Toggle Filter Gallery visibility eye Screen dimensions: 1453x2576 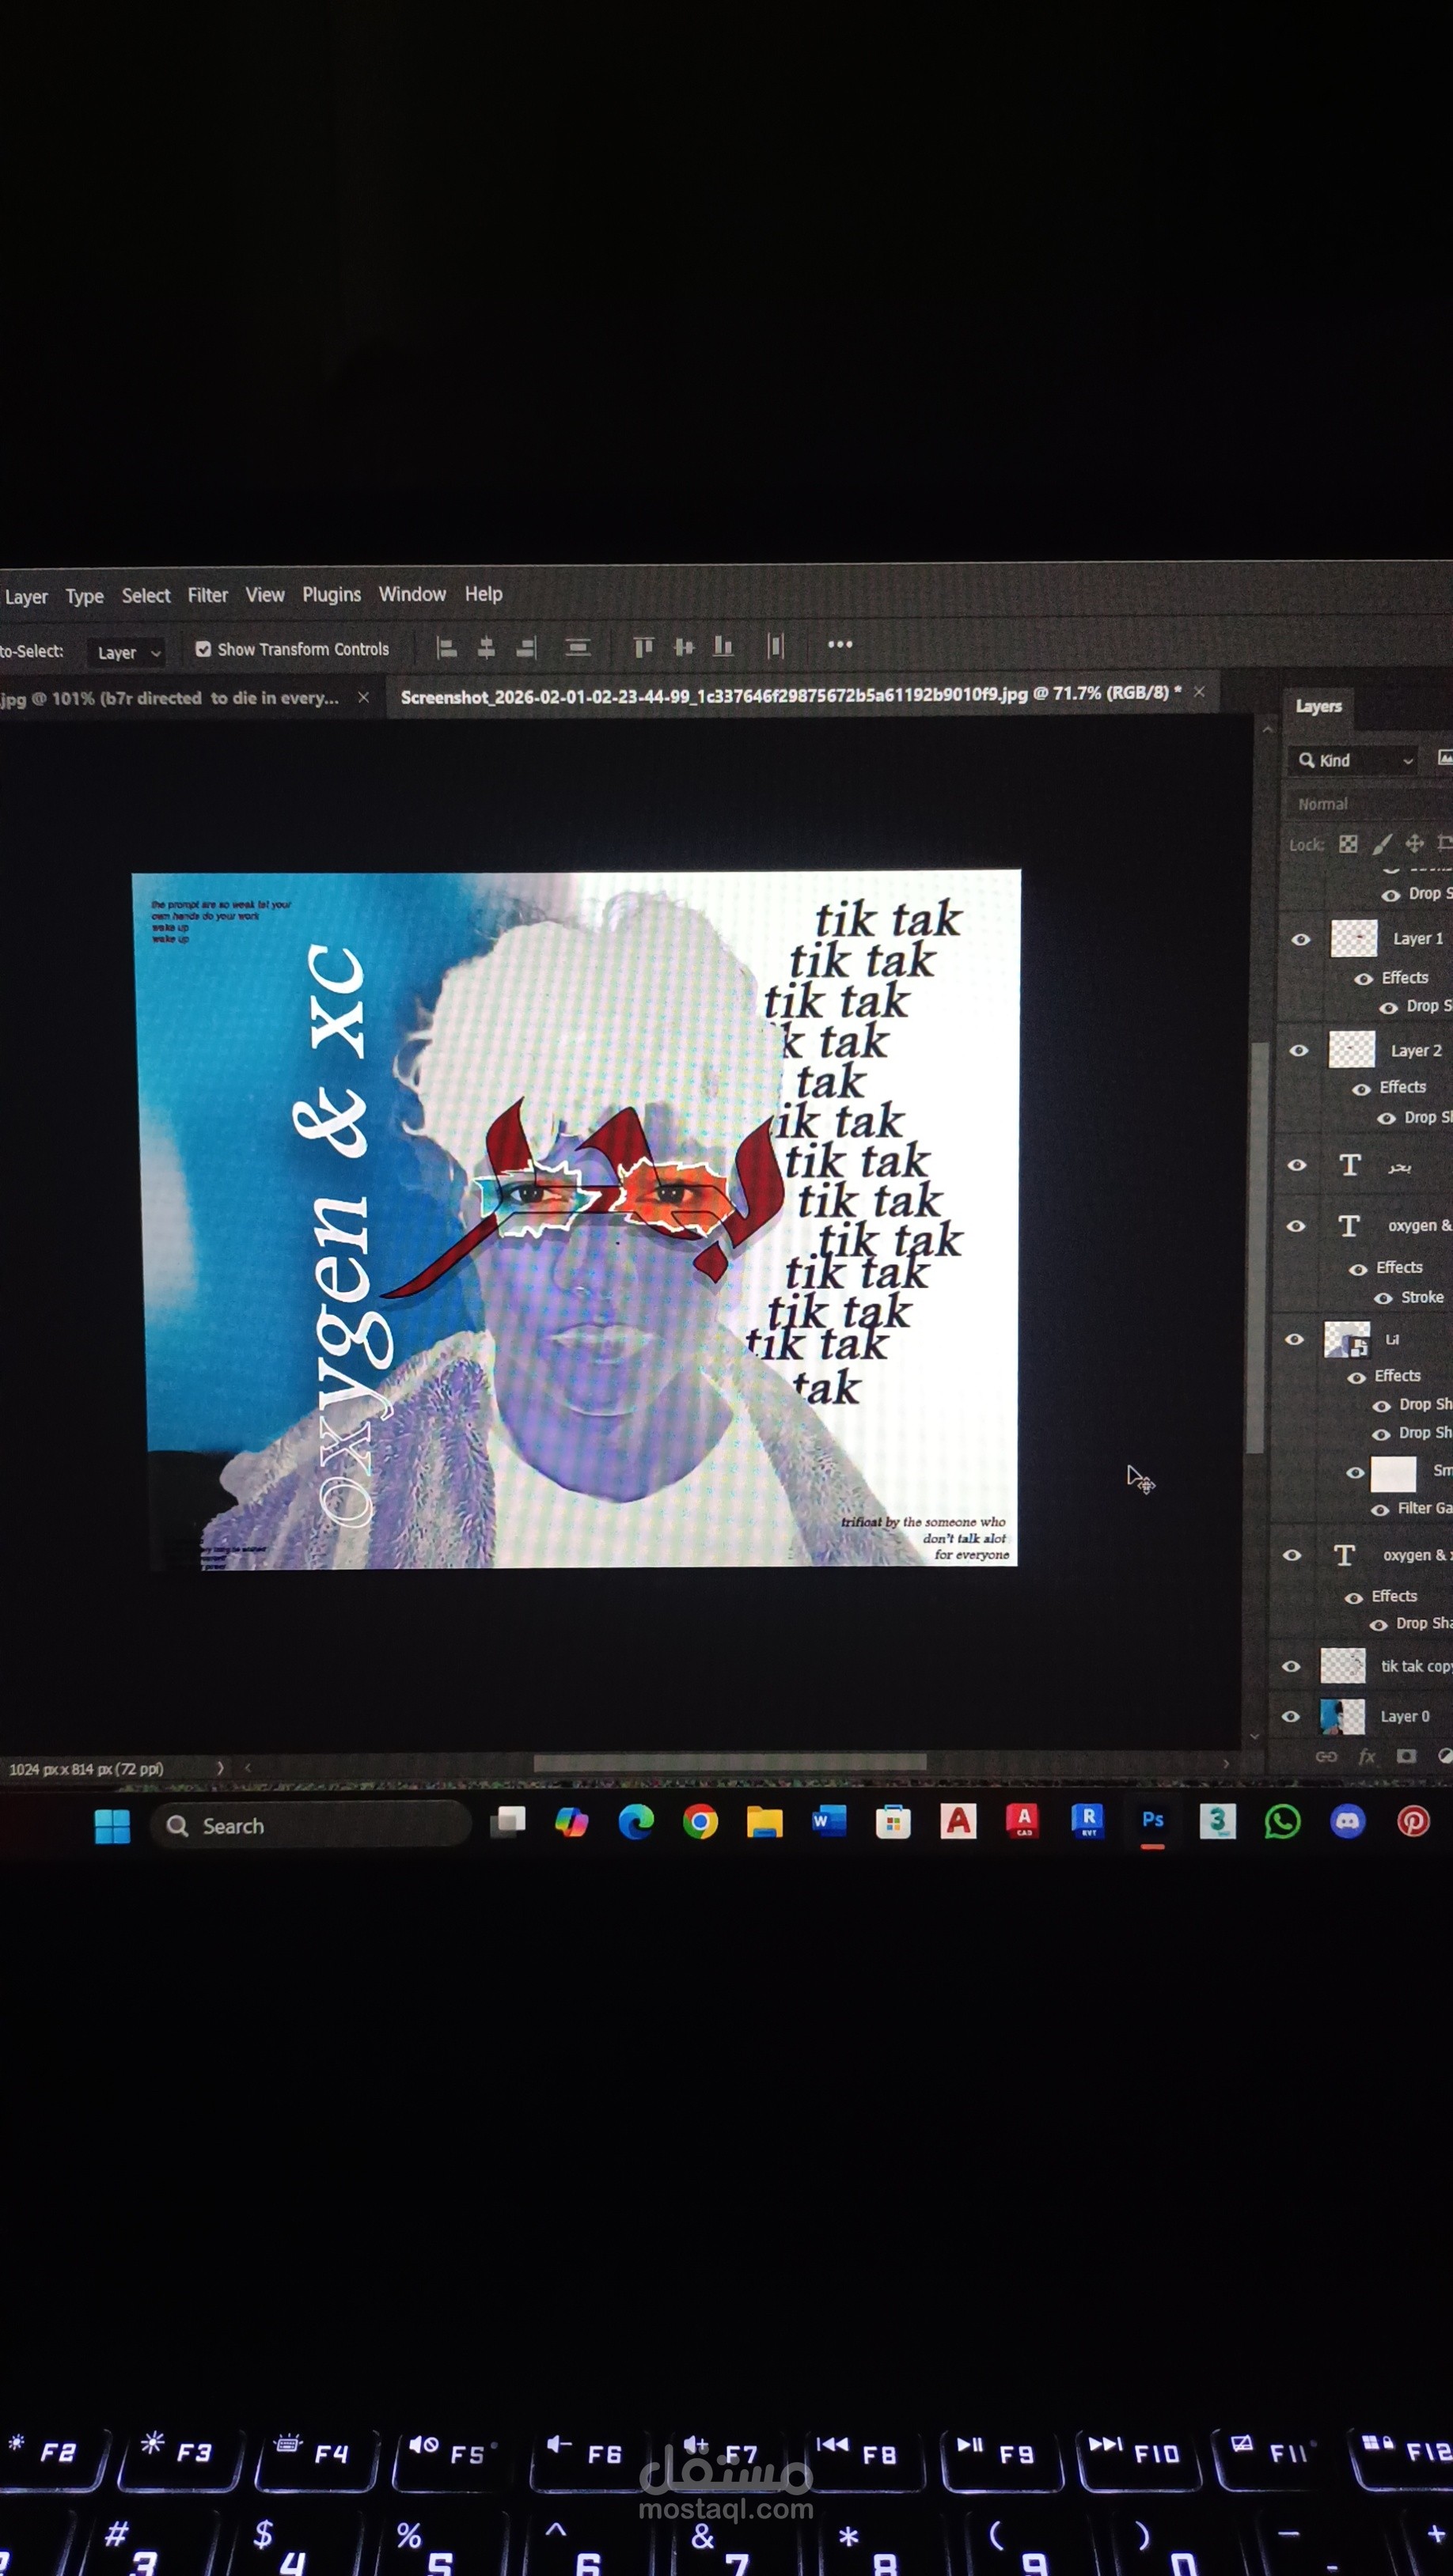point(1380,1510)
